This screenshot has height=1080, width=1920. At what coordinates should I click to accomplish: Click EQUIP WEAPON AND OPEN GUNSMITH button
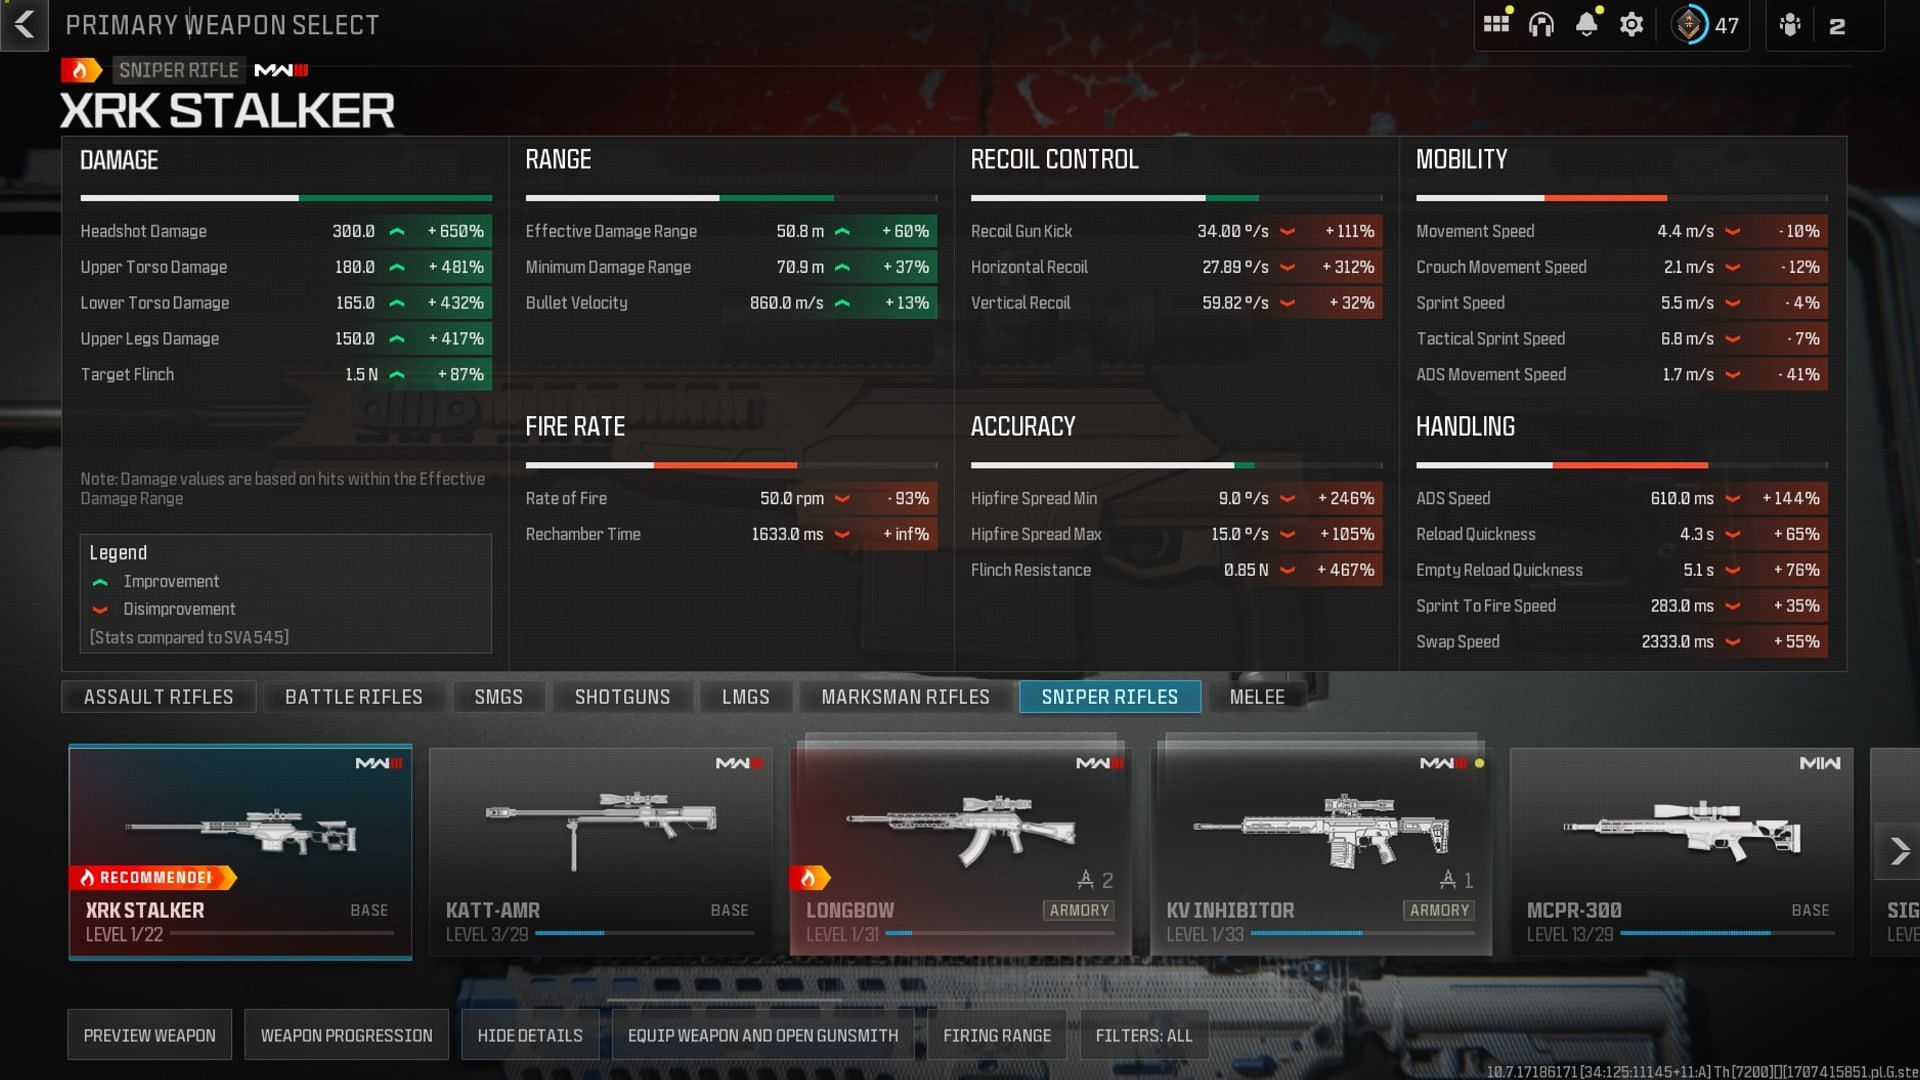[762, 1035]
